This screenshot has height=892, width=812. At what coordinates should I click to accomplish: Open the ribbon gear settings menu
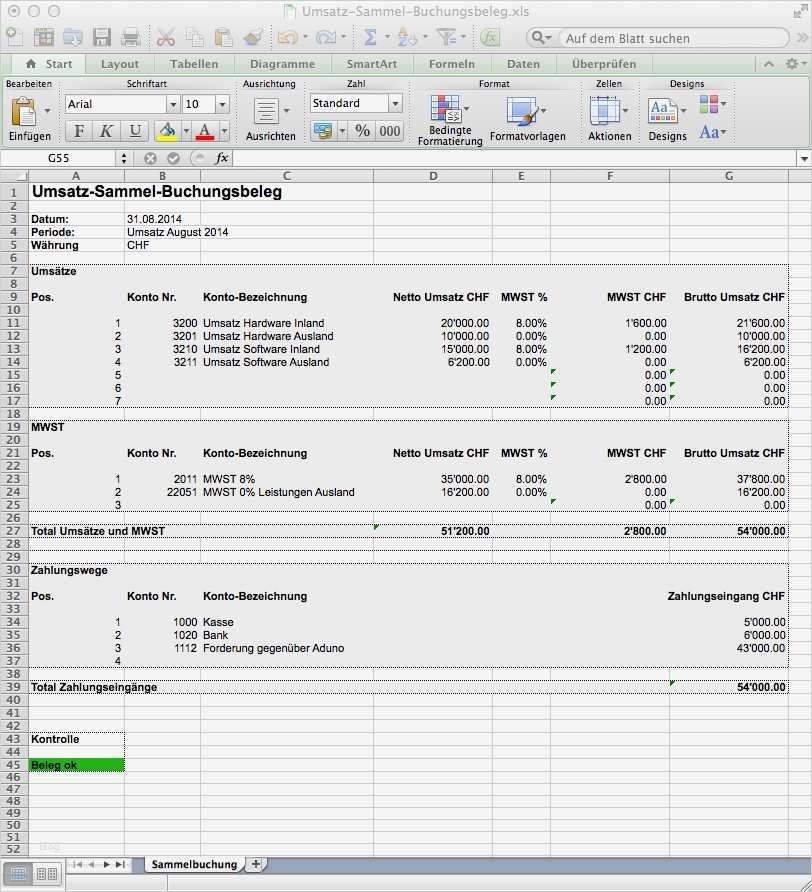(x=795, y=64)
